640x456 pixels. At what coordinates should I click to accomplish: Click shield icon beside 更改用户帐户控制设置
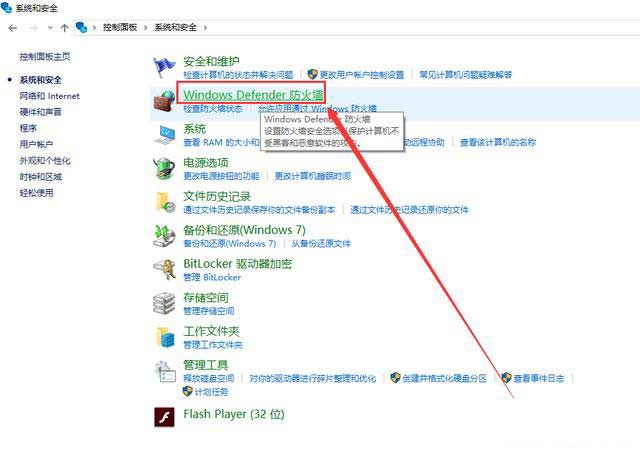tap(313, 74)
